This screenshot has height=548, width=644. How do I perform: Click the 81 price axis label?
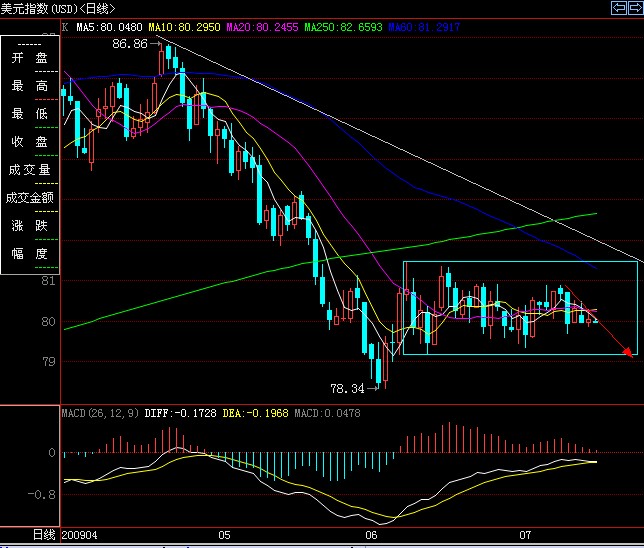coord(48,281)
